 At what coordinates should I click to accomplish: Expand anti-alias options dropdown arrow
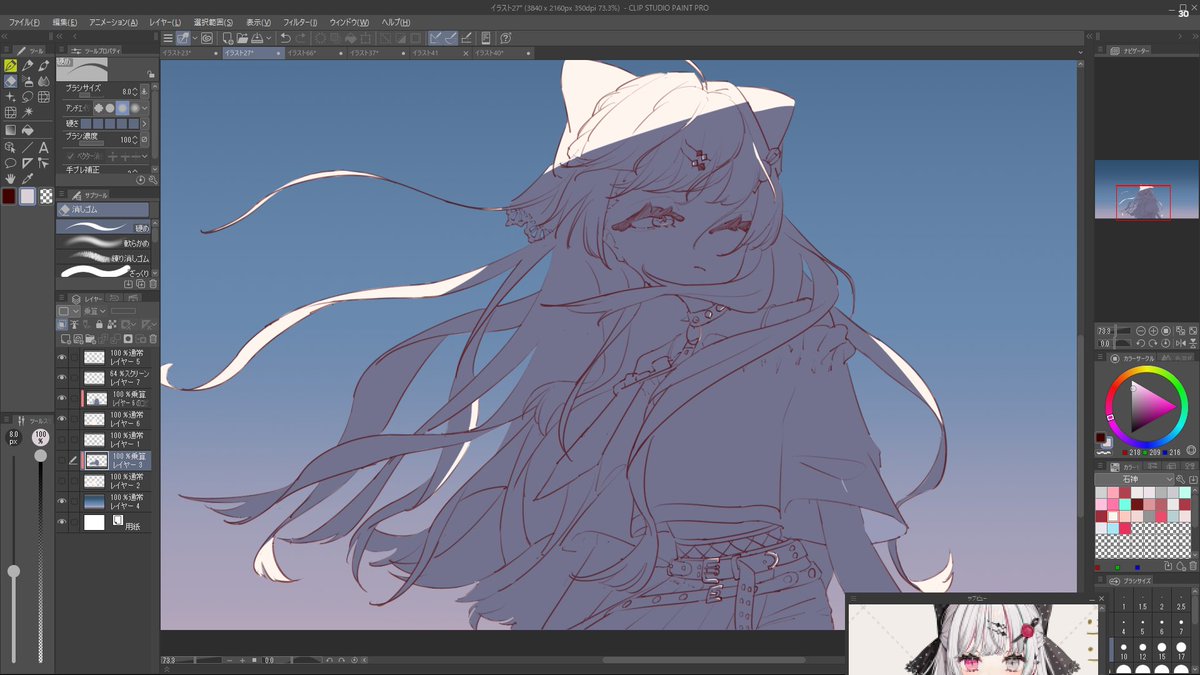pyautogui.click(x=144, y=108)
